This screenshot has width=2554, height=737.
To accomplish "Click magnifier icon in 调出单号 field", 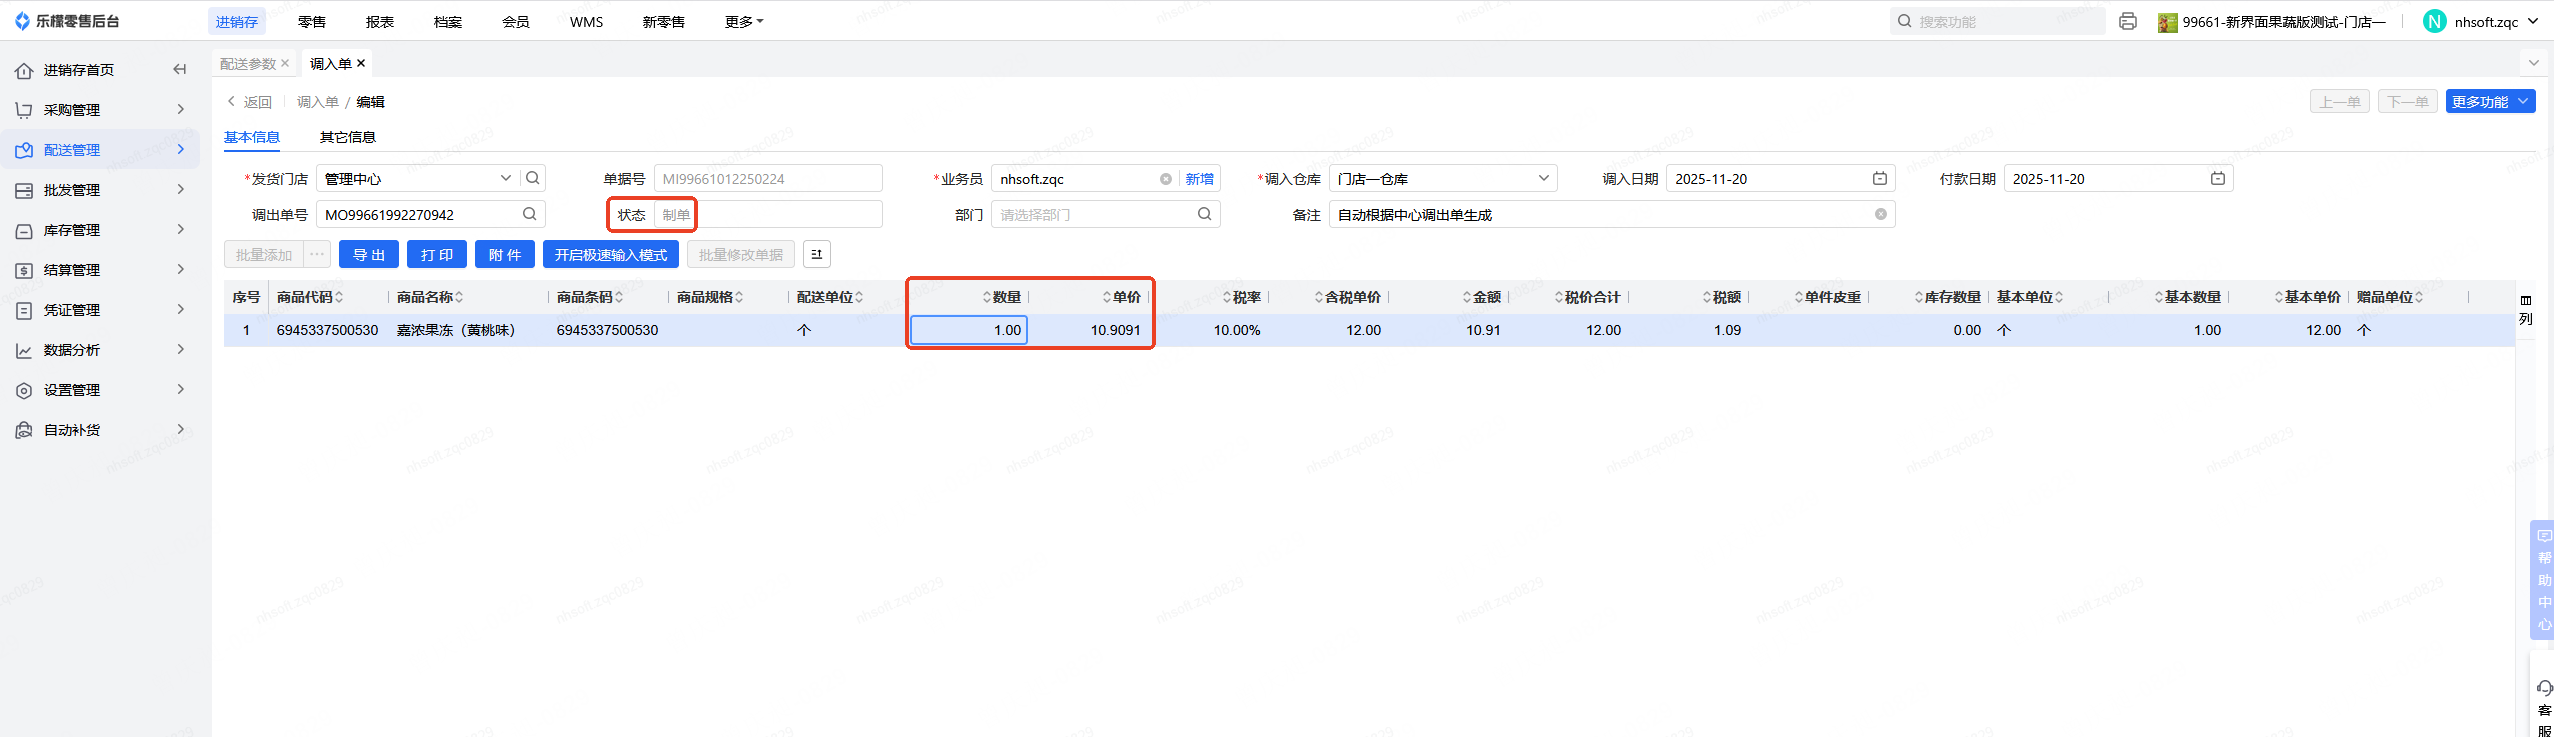I will pos(529,214).
